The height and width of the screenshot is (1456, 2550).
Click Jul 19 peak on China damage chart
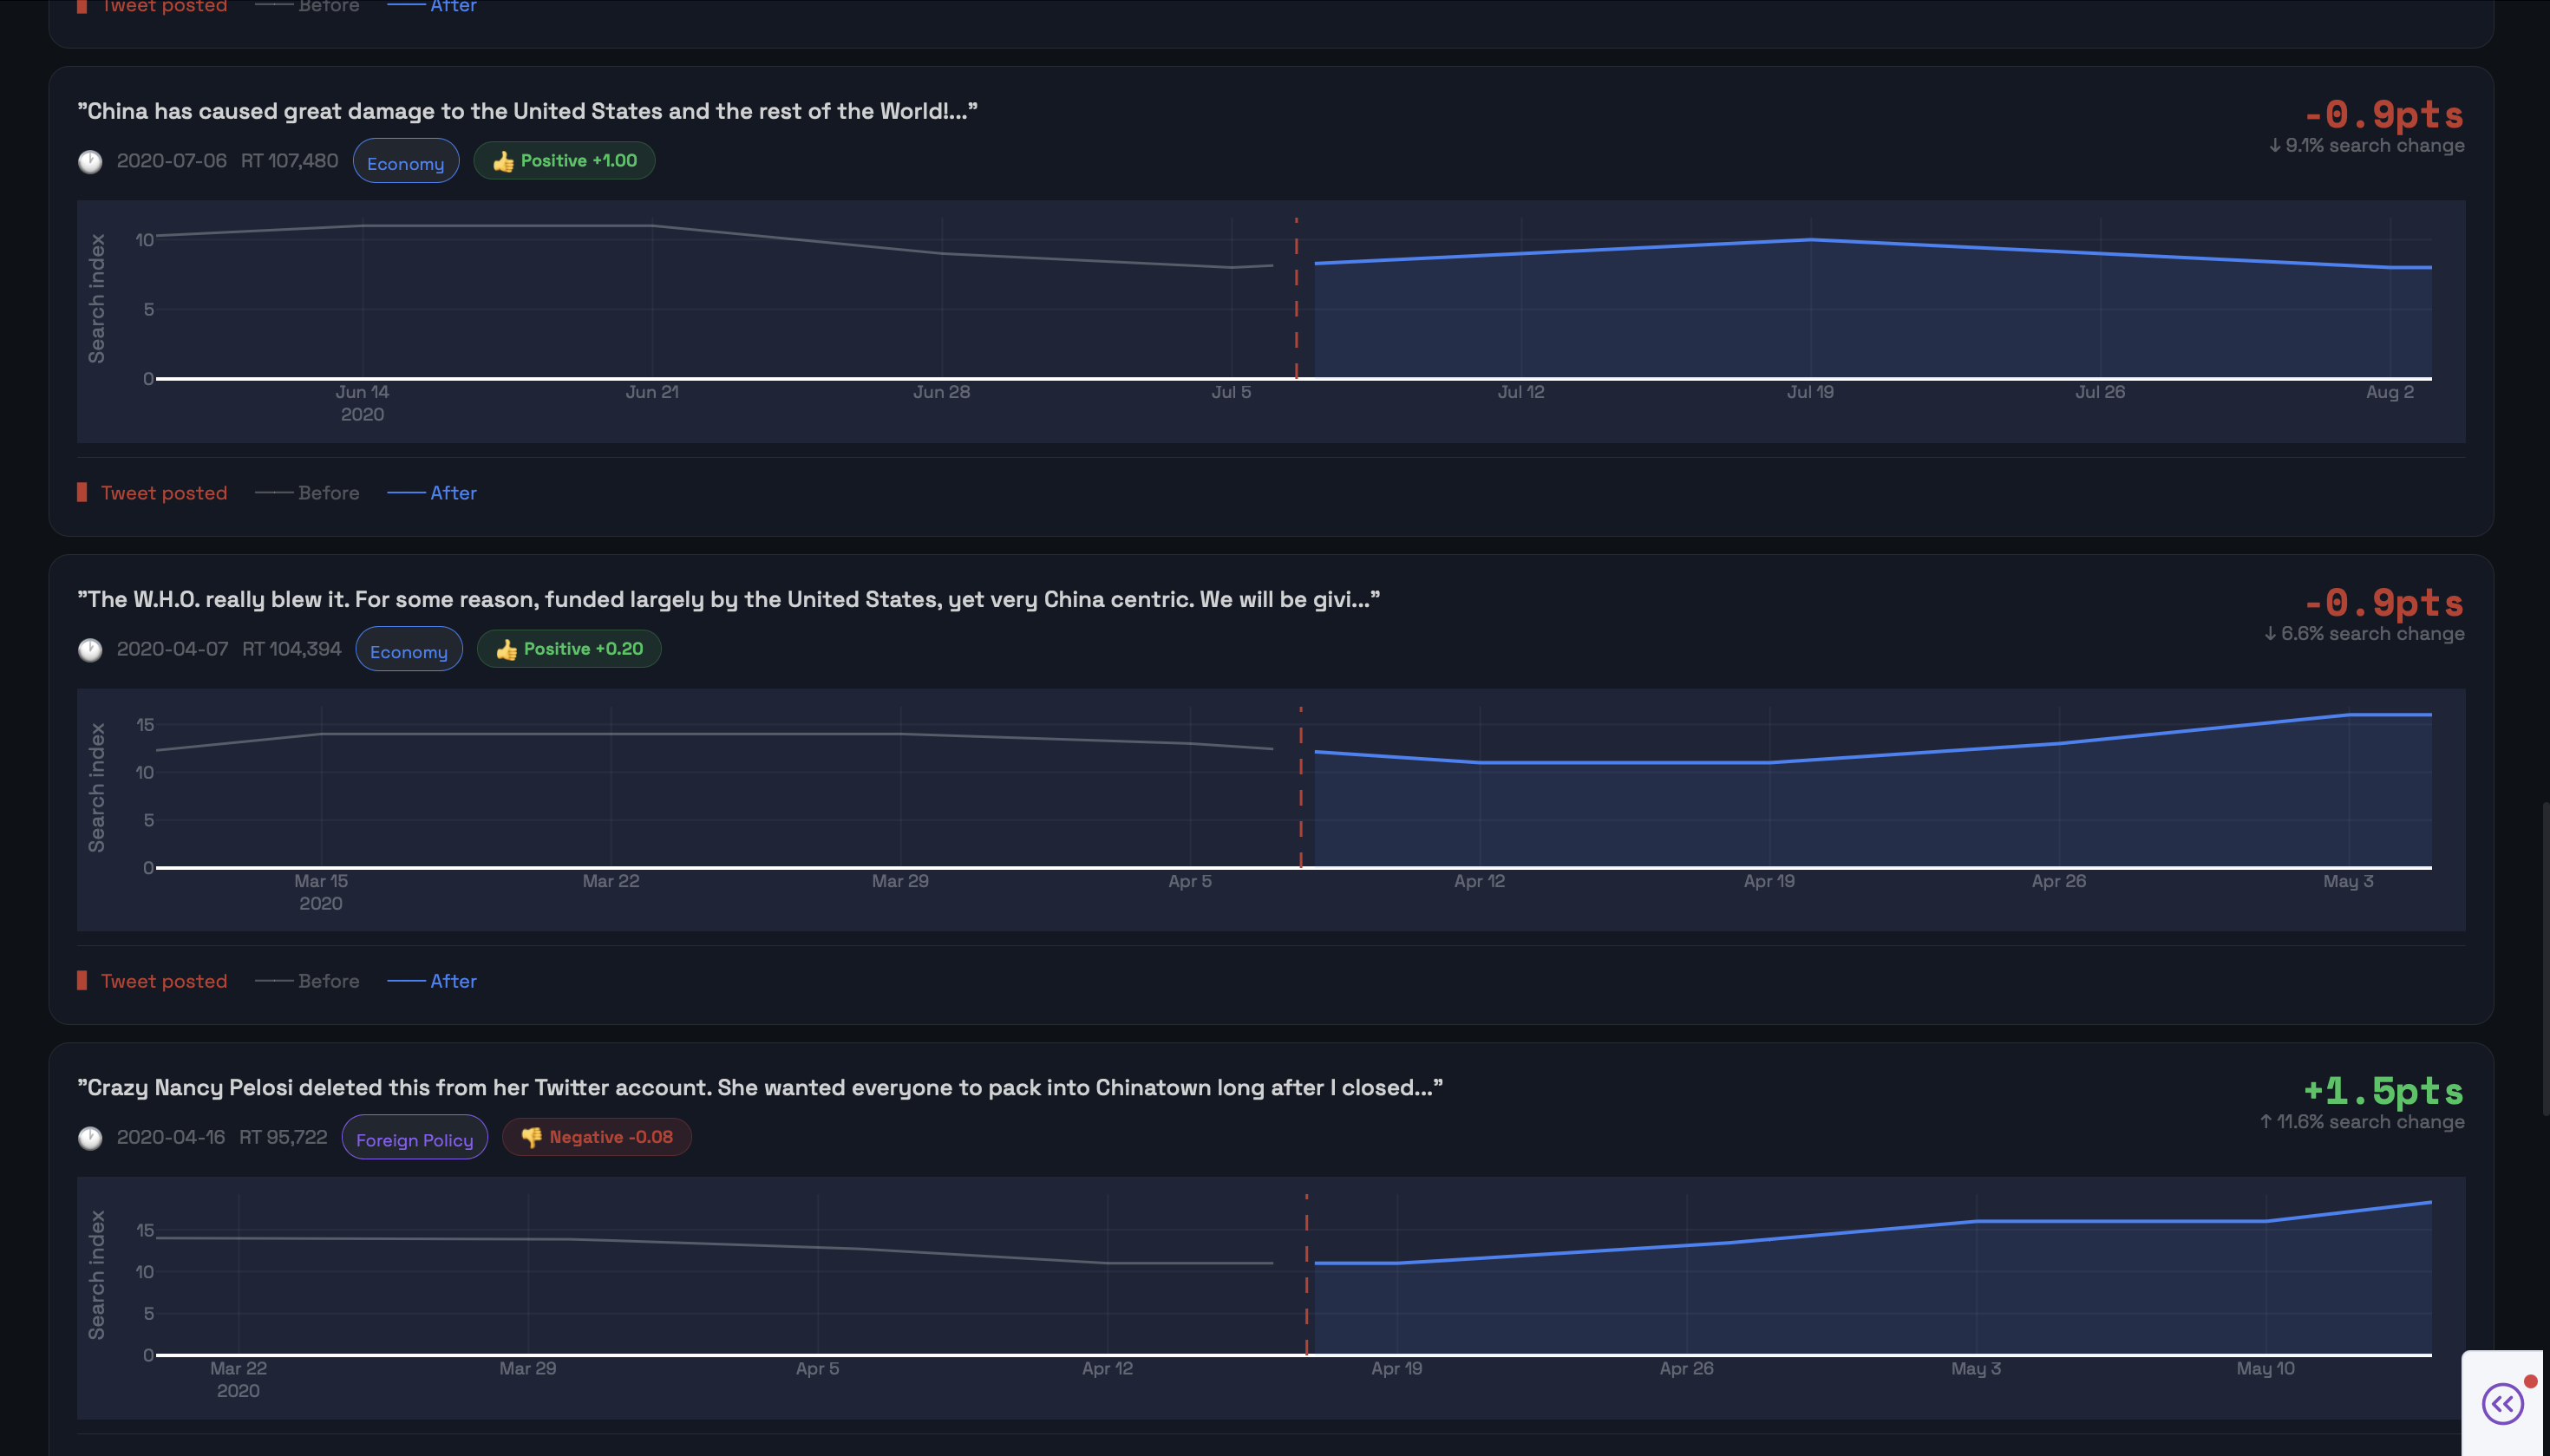(x=1810, y=240)
